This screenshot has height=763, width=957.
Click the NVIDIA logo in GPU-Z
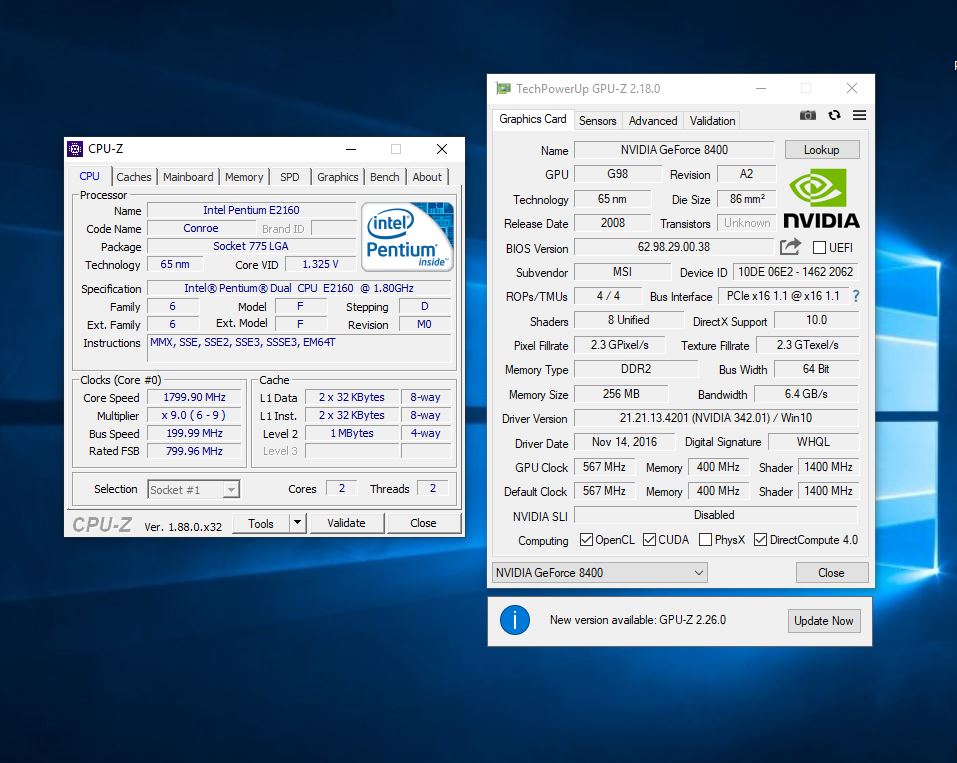pos(821,198)
